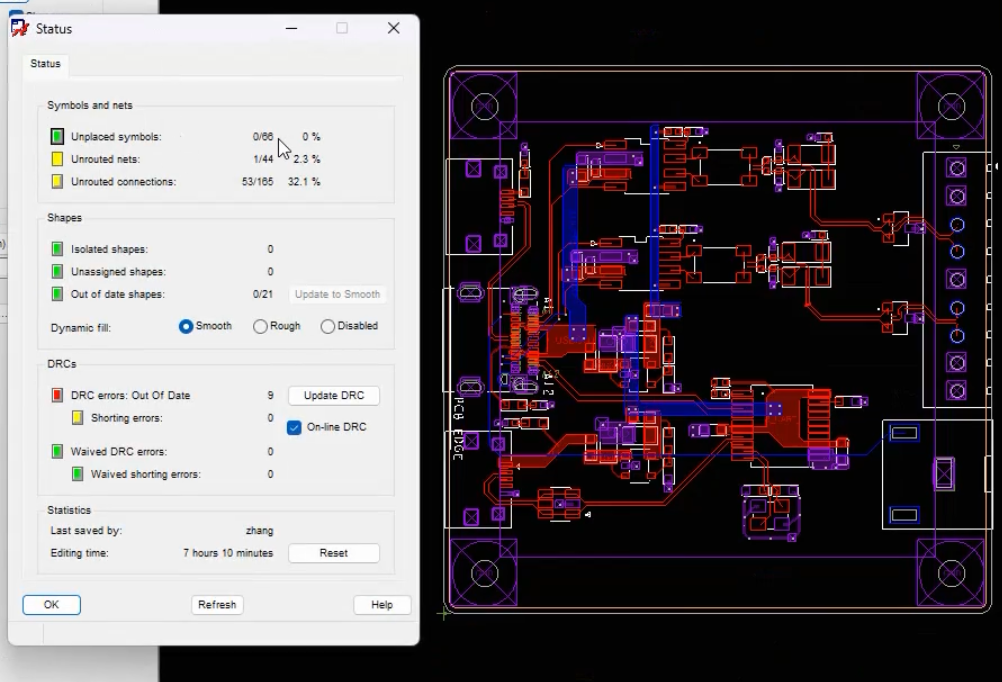Click the Waived DRC errors green indicator
The image size is (1002, 682).
click(58, 451)
